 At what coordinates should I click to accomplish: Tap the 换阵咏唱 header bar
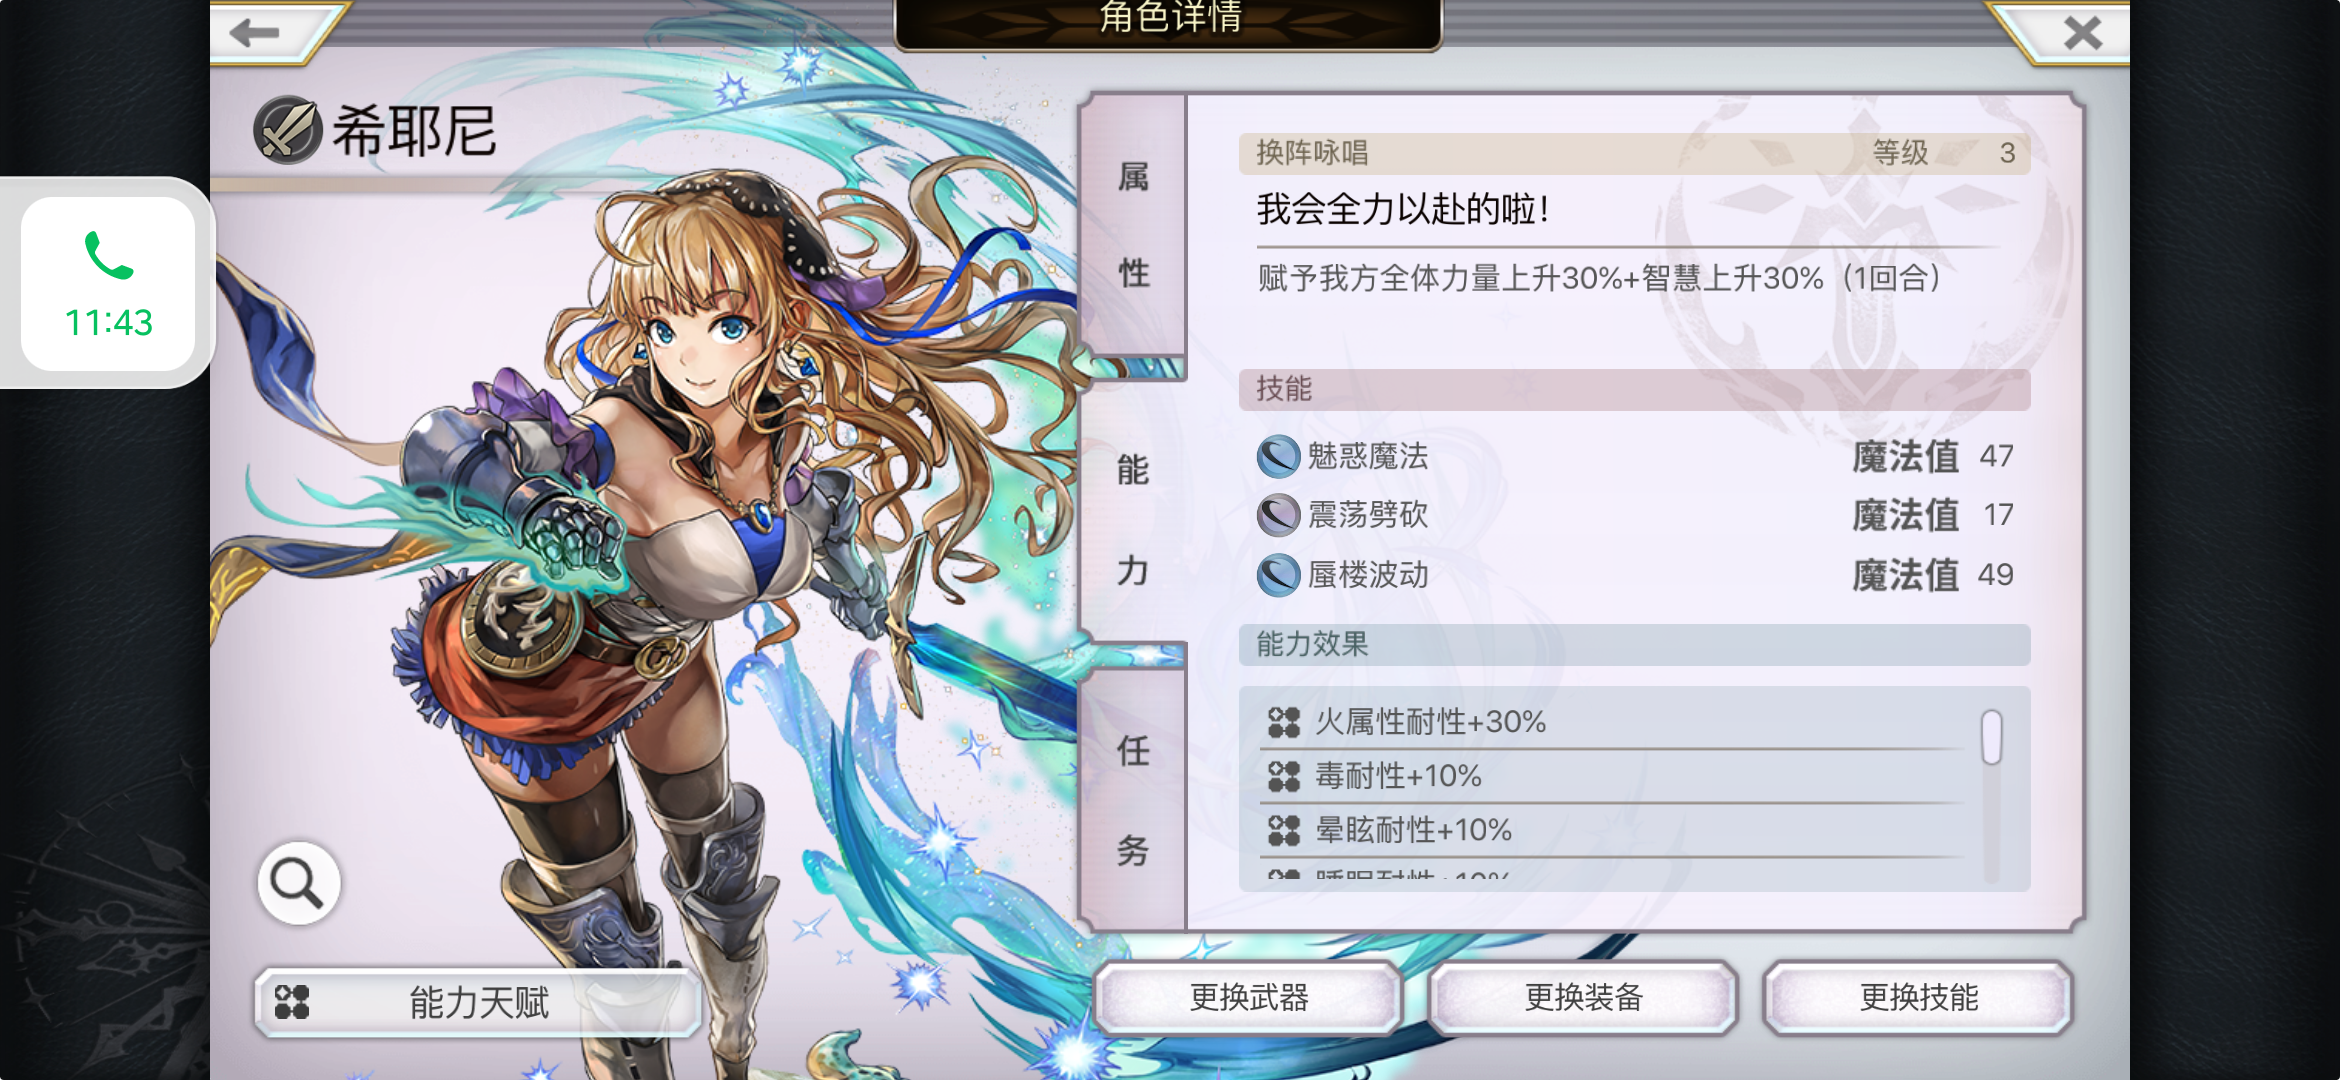[1634, 153]
